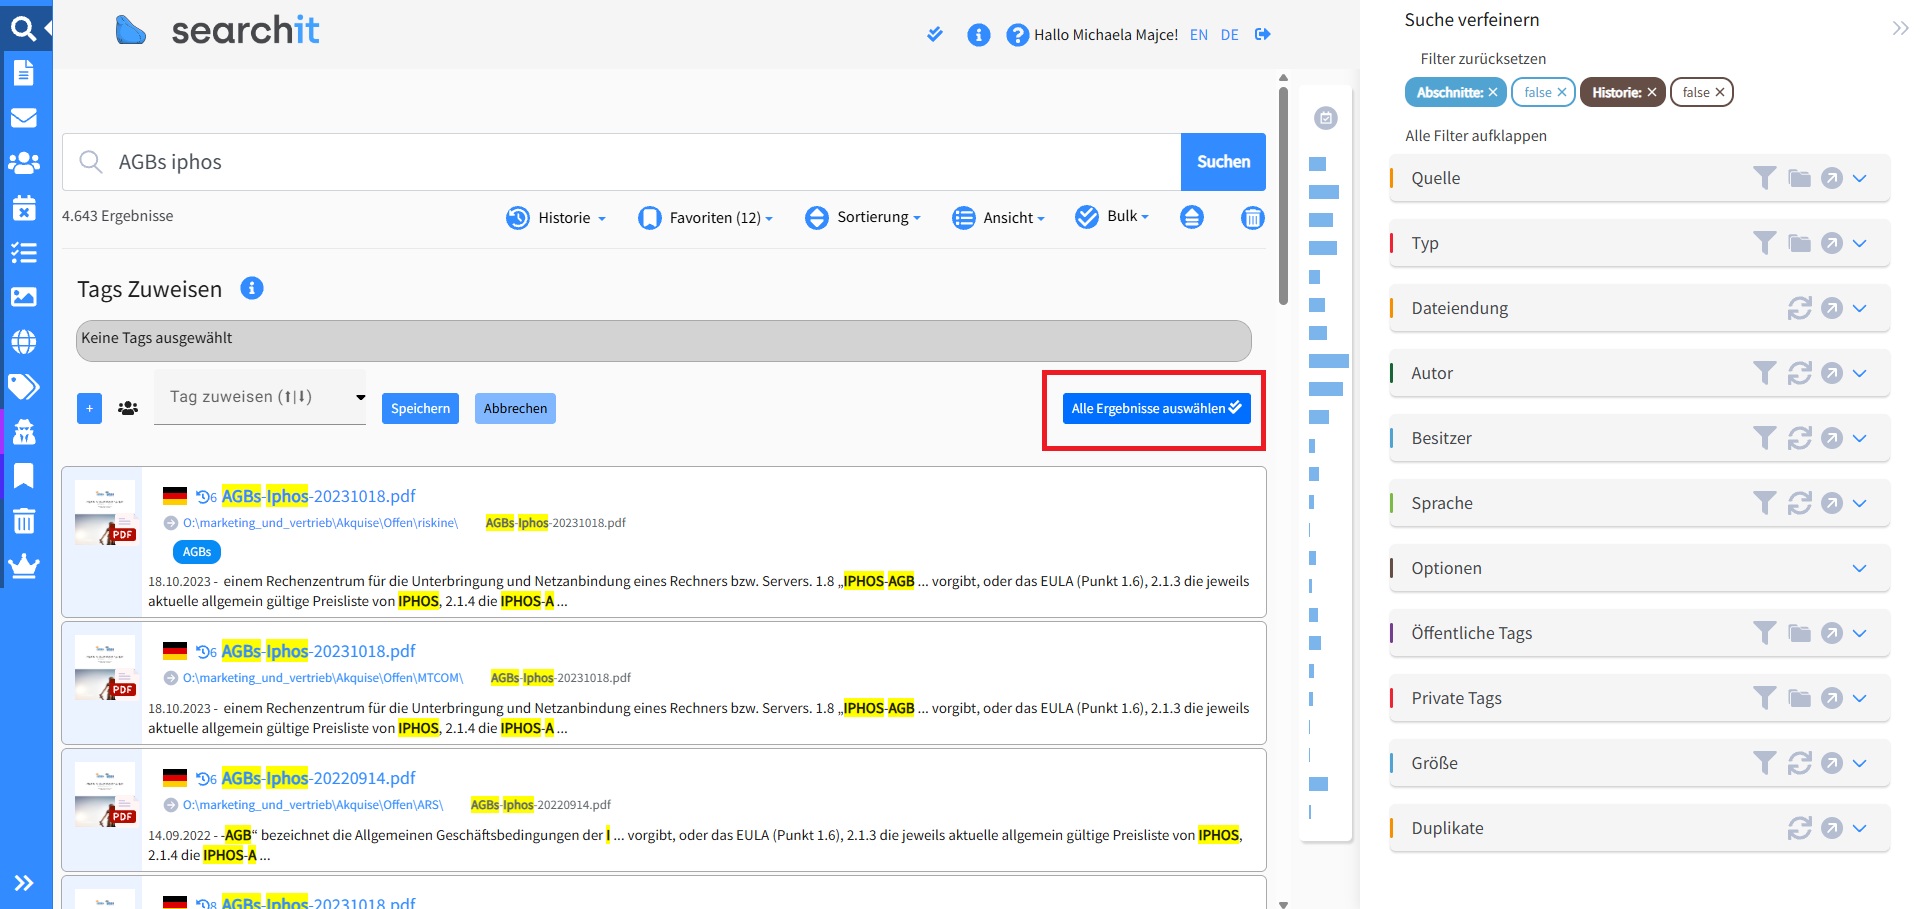
Task: Click the bookmark icon in left sidebar
Action: pos(24,476)
